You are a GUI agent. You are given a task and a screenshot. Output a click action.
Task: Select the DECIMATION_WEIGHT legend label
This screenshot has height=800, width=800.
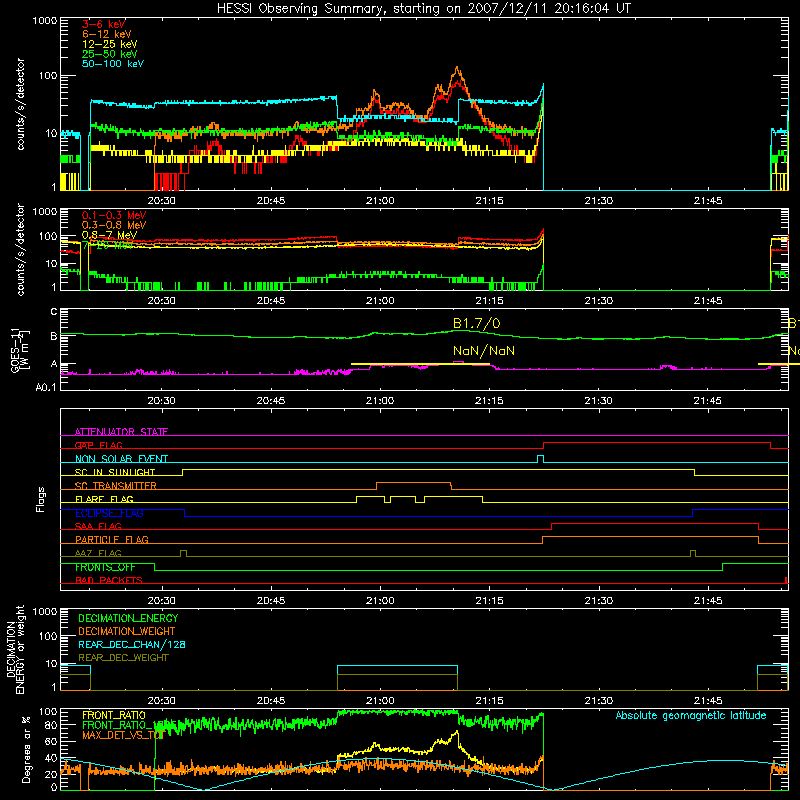pos(127,632)
